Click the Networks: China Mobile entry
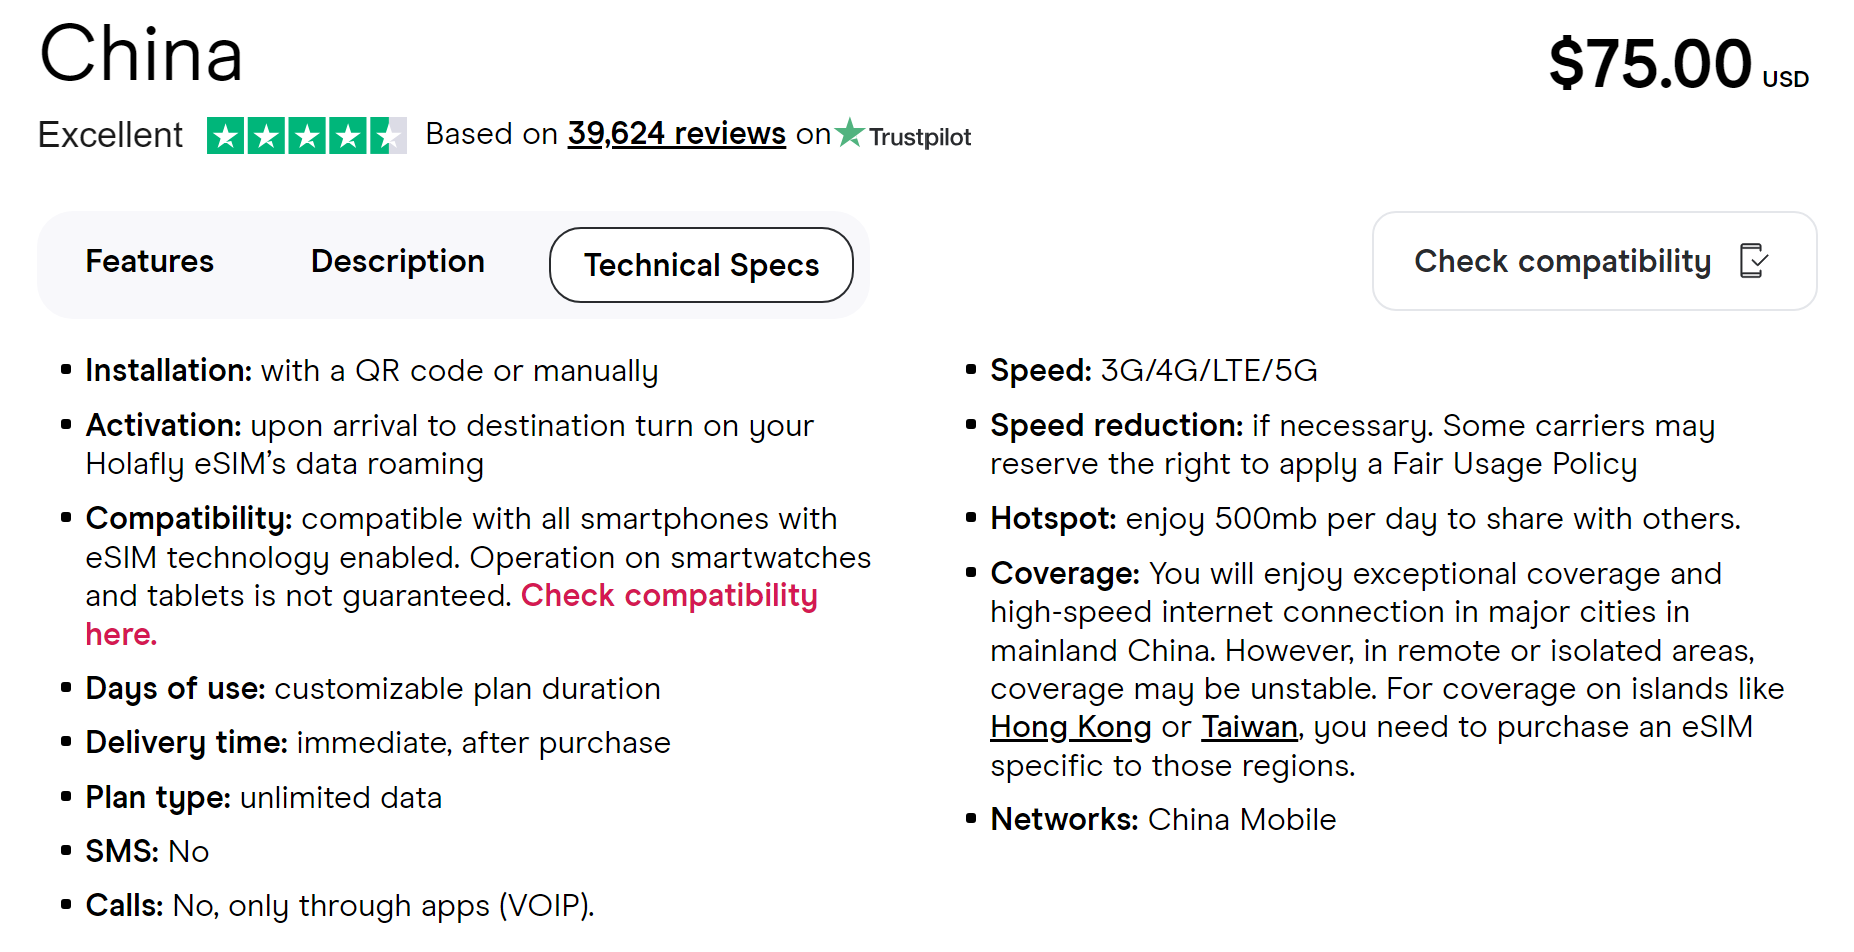The image size is (1854, 952). [1162, 820]
